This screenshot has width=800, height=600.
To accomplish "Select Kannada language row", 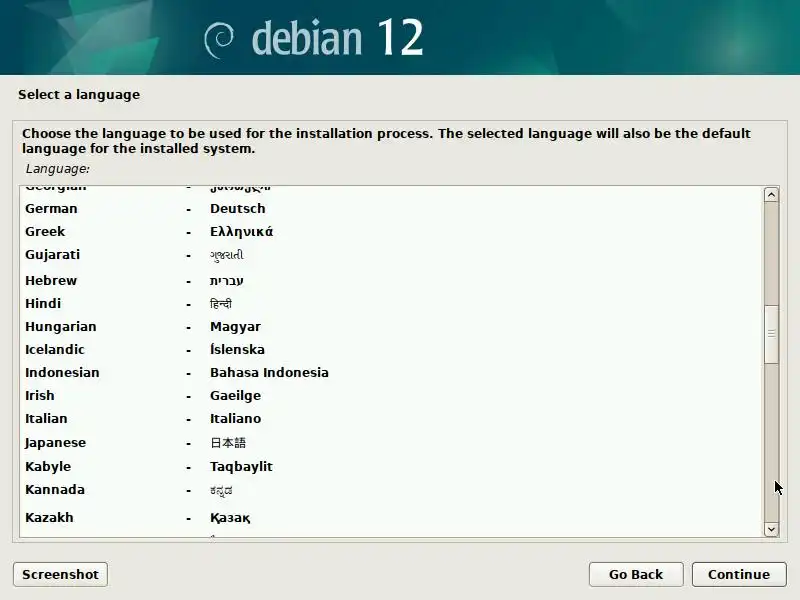I will [392, 490].
